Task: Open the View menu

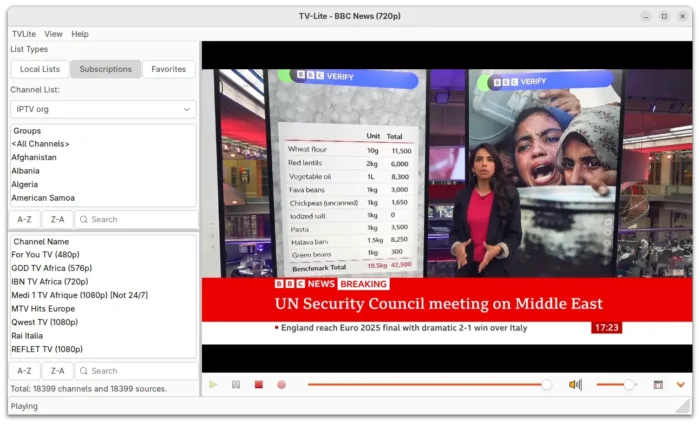Action: pos(53,34)
